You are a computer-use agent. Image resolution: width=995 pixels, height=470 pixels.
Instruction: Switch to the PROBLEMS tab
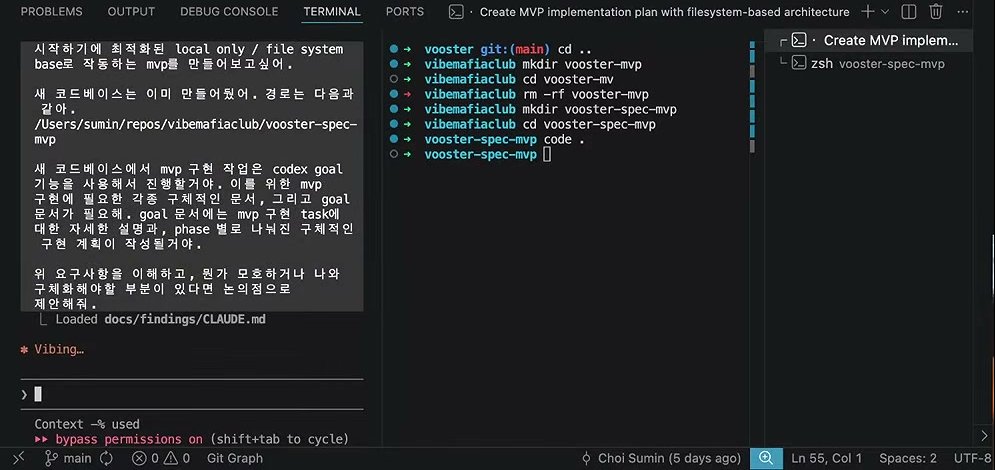click(51, 11)
